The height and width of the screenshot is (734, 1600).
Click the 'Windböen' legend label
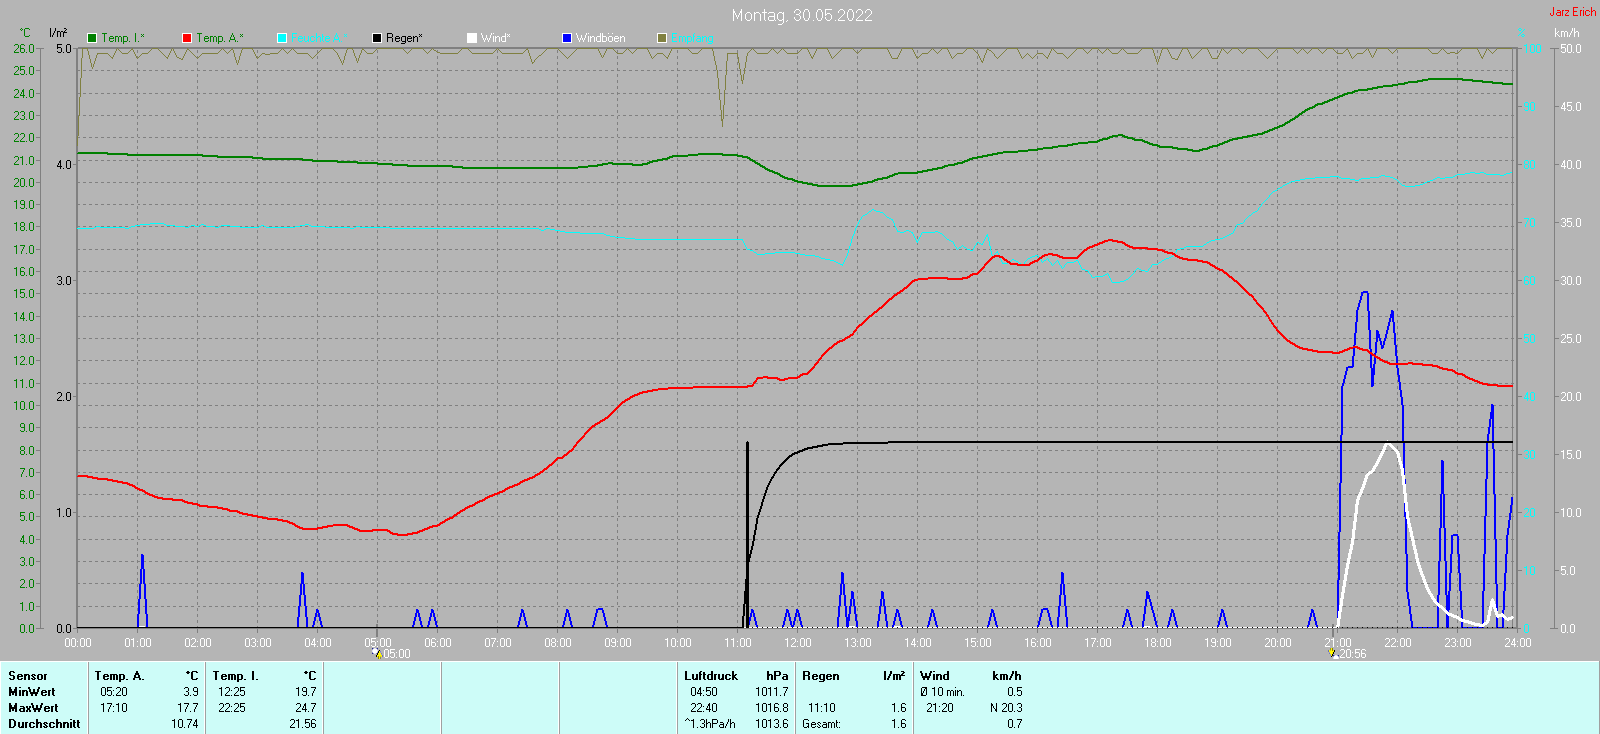point(601,38)
